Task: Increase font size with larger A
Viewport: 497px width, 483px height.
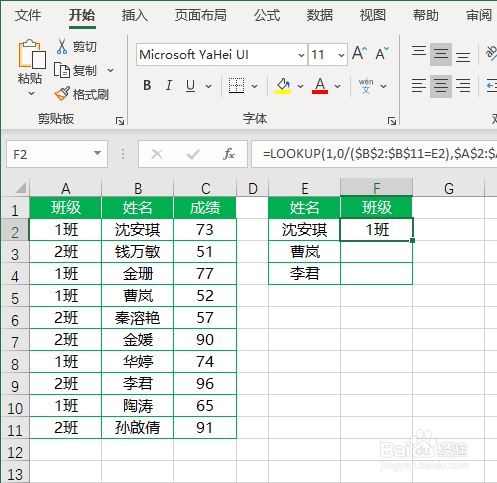Action: pos(359,53)
